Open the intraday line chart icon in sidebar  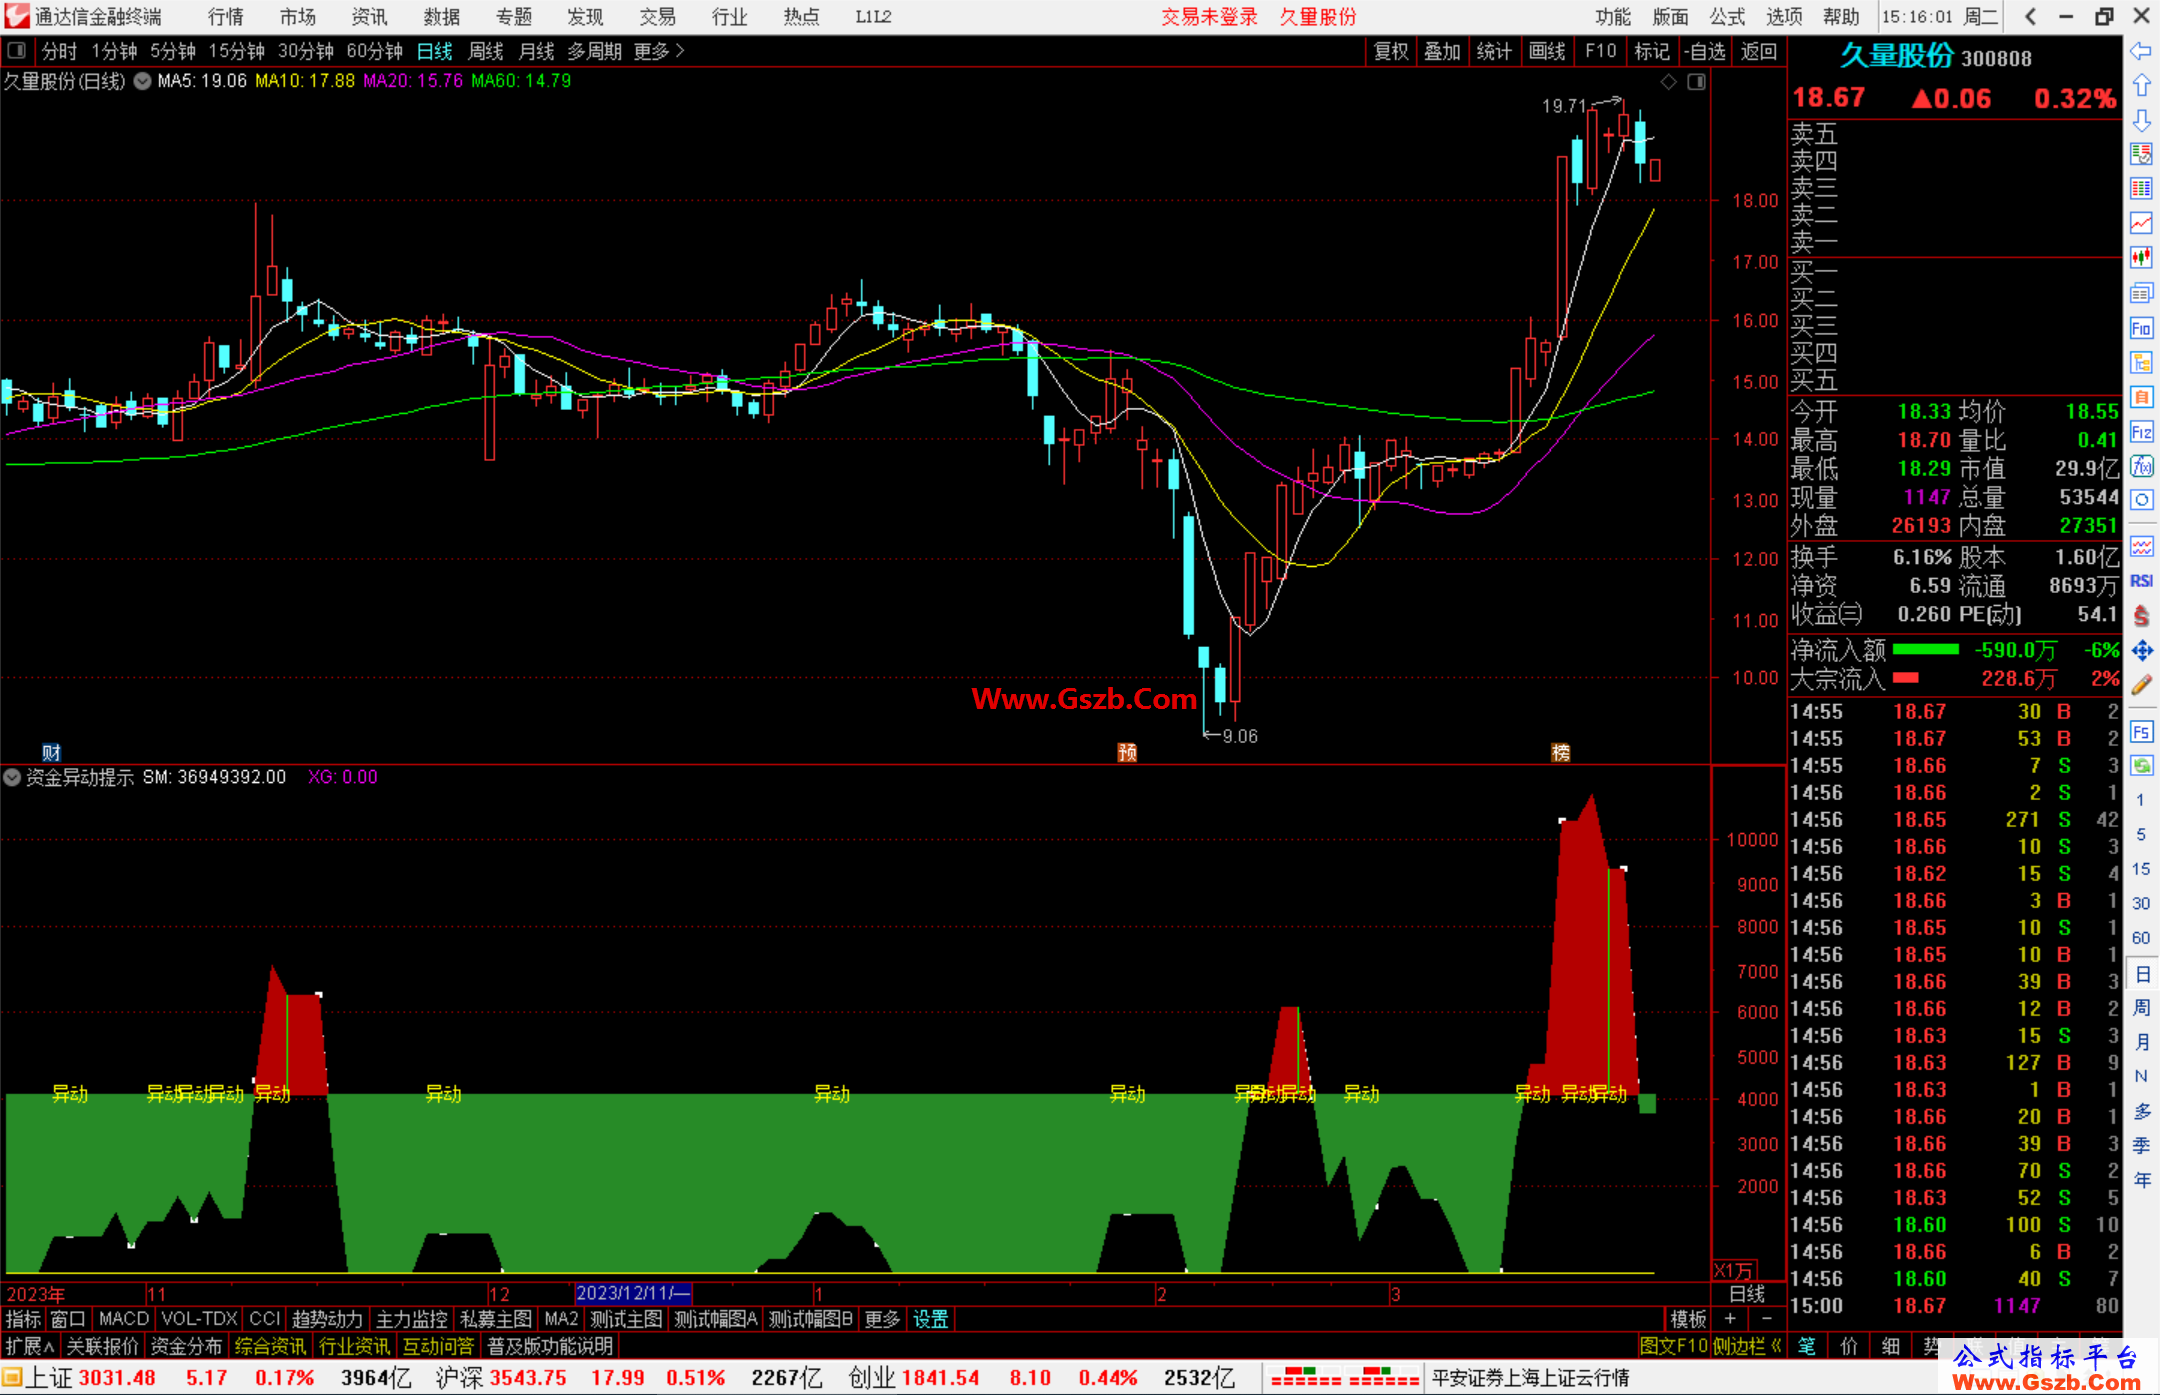tap(2141, 223)
